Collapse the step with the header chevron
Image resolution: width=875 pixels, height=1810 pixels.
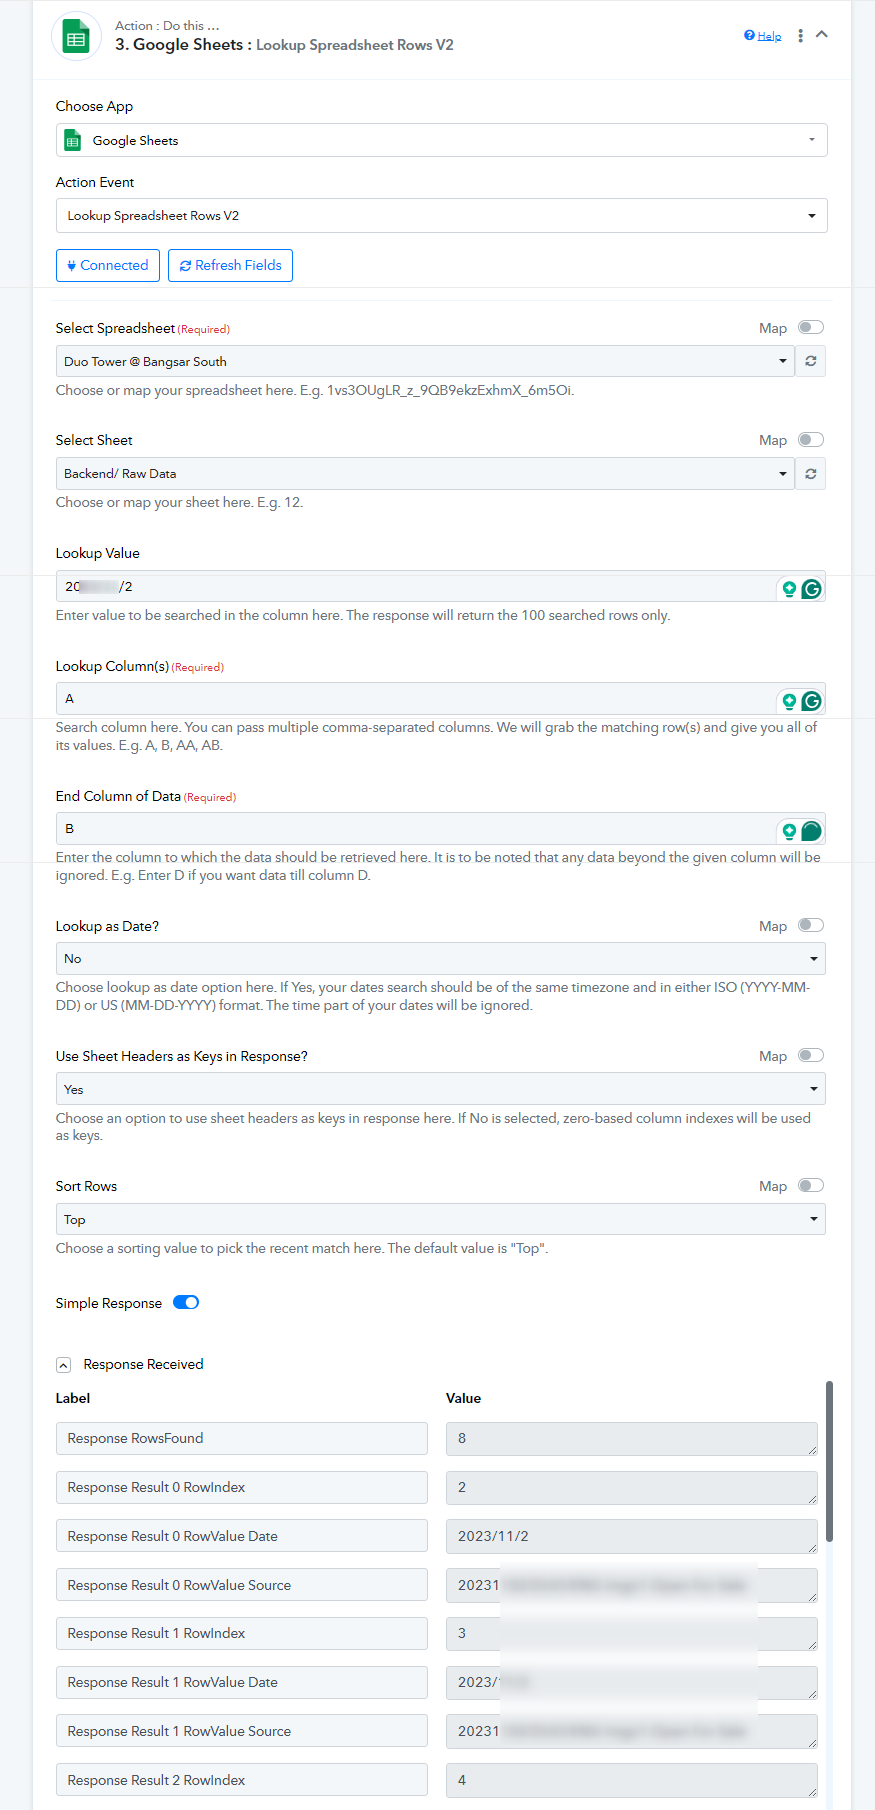pos(822,34)
